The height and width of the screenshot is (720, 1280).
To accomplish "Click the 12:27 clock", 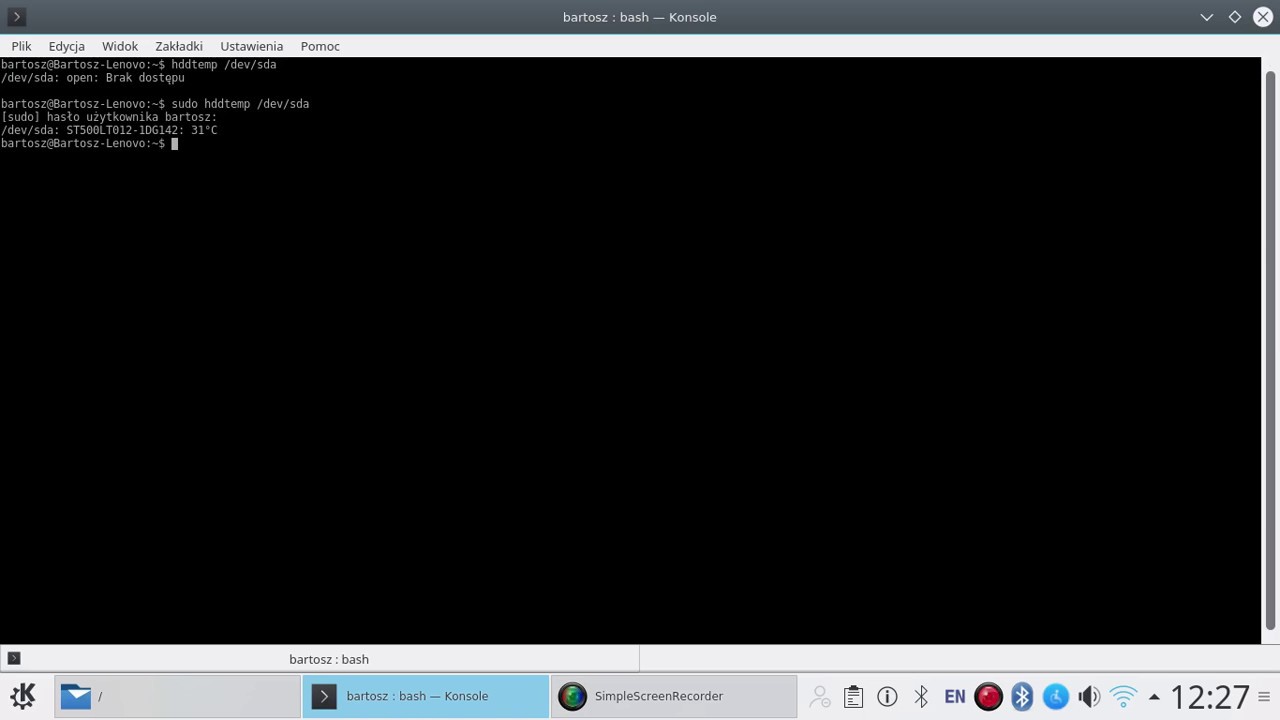I will click(1210, 696).
